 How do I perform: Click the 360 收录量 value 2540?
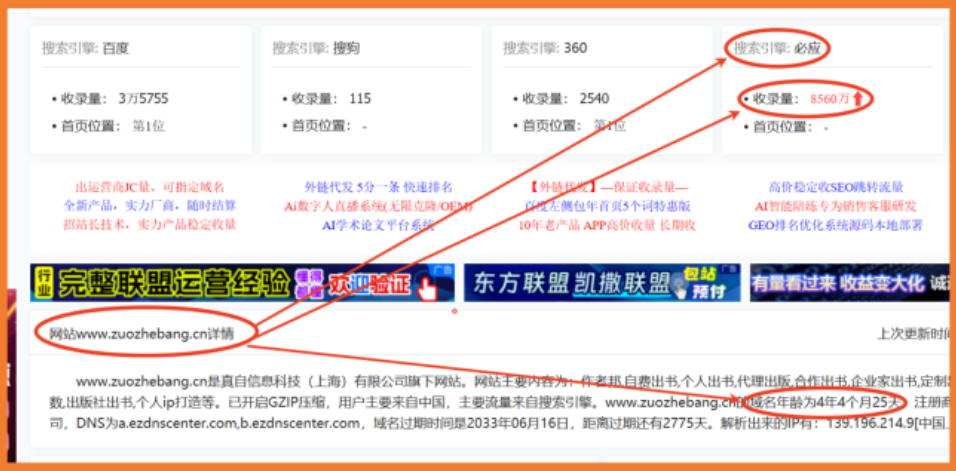click(594, 99)
